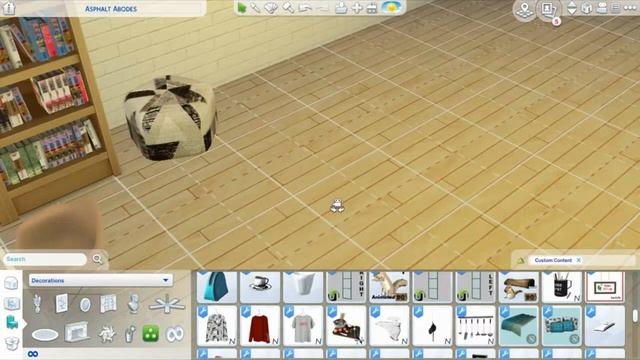
Task: Select the curtains category icon
Action: [x=108, y=304]
